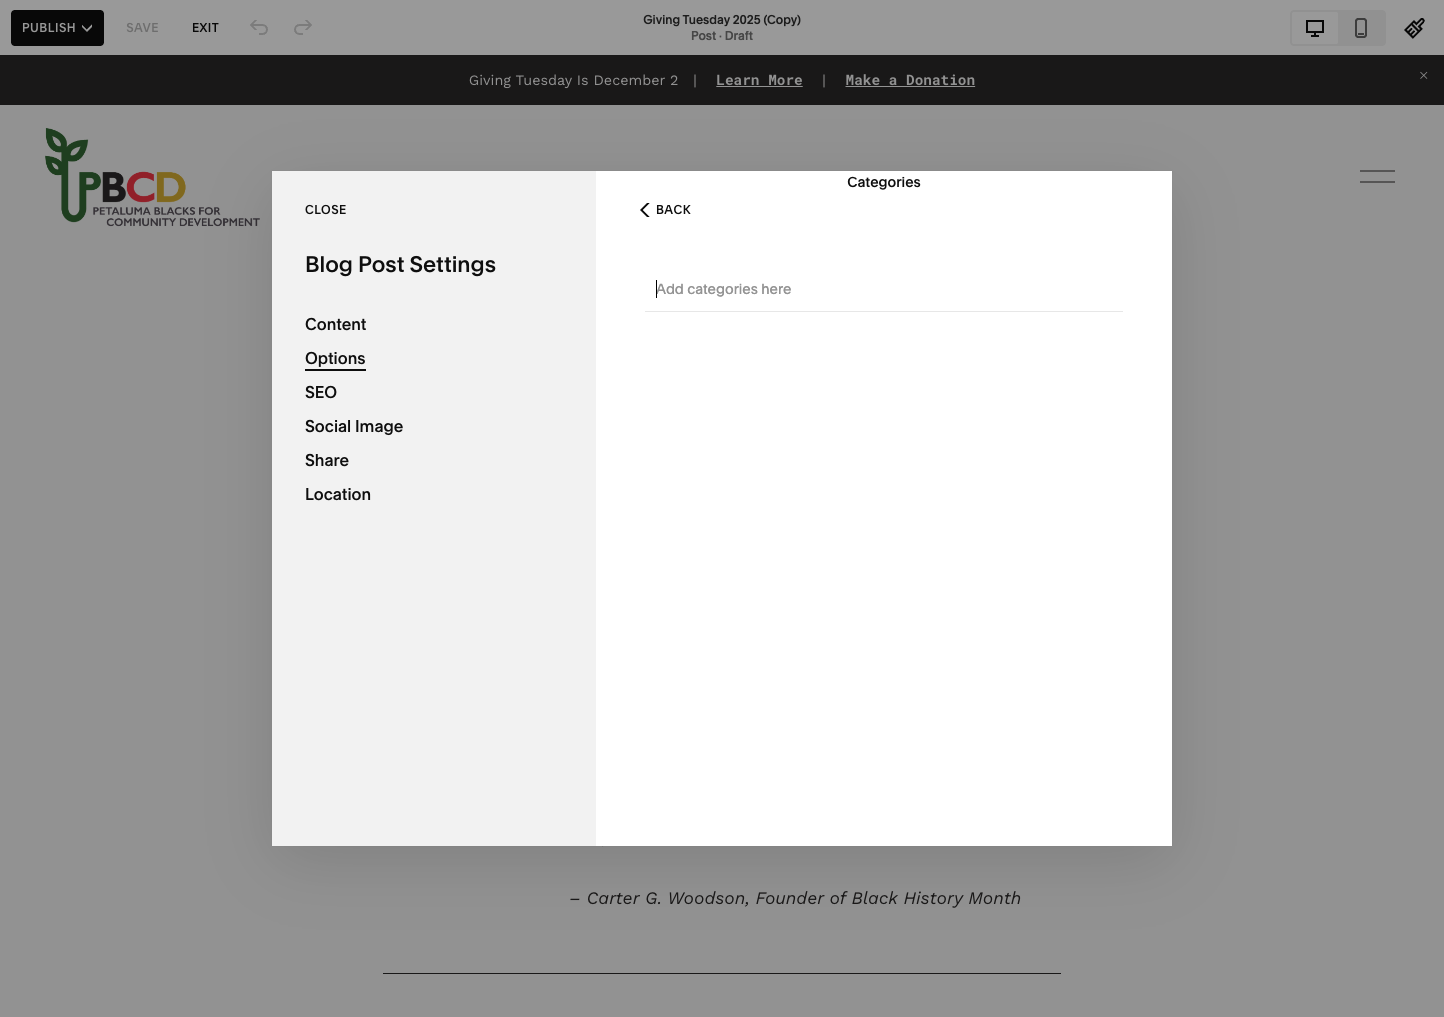Click the Post · Draft status text
1444x1017 pixels.
722,36
